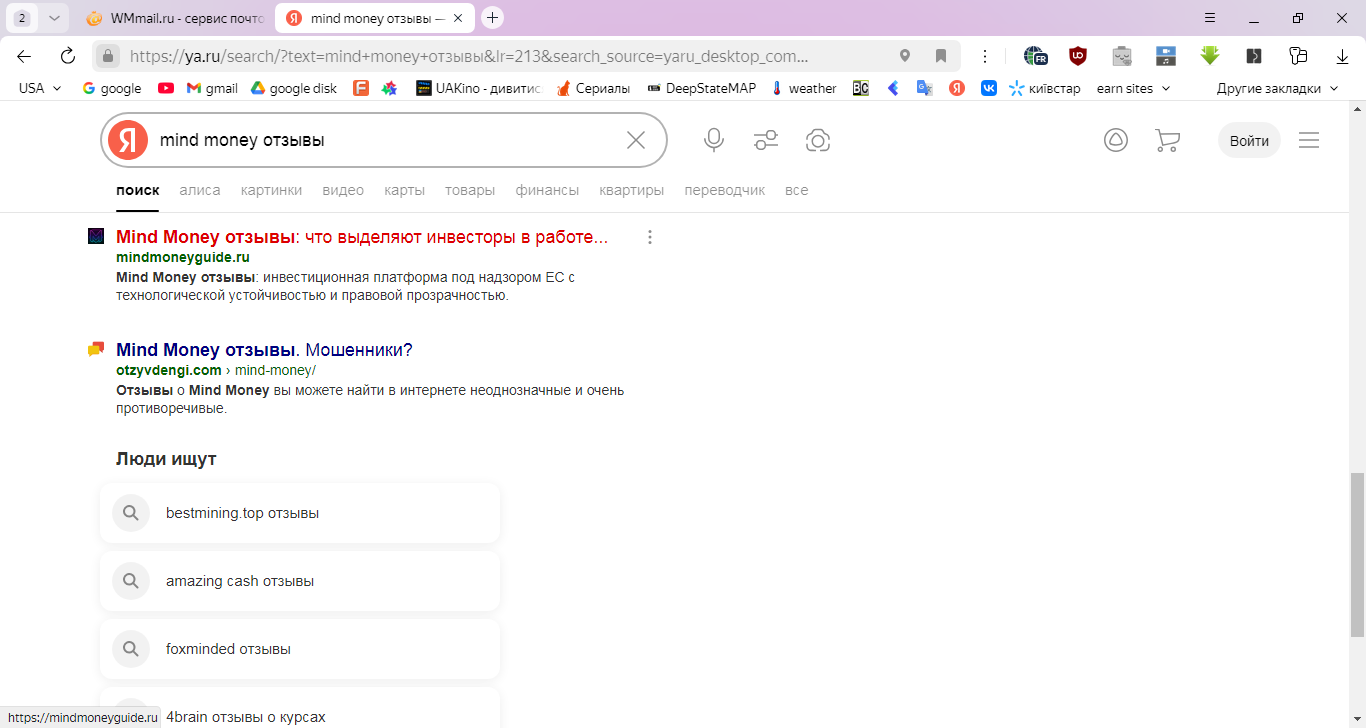Expand the USA bookmarks folder
Image resolution: width=1366 pixels, height=728 pixels.
[x=40, y=88]
